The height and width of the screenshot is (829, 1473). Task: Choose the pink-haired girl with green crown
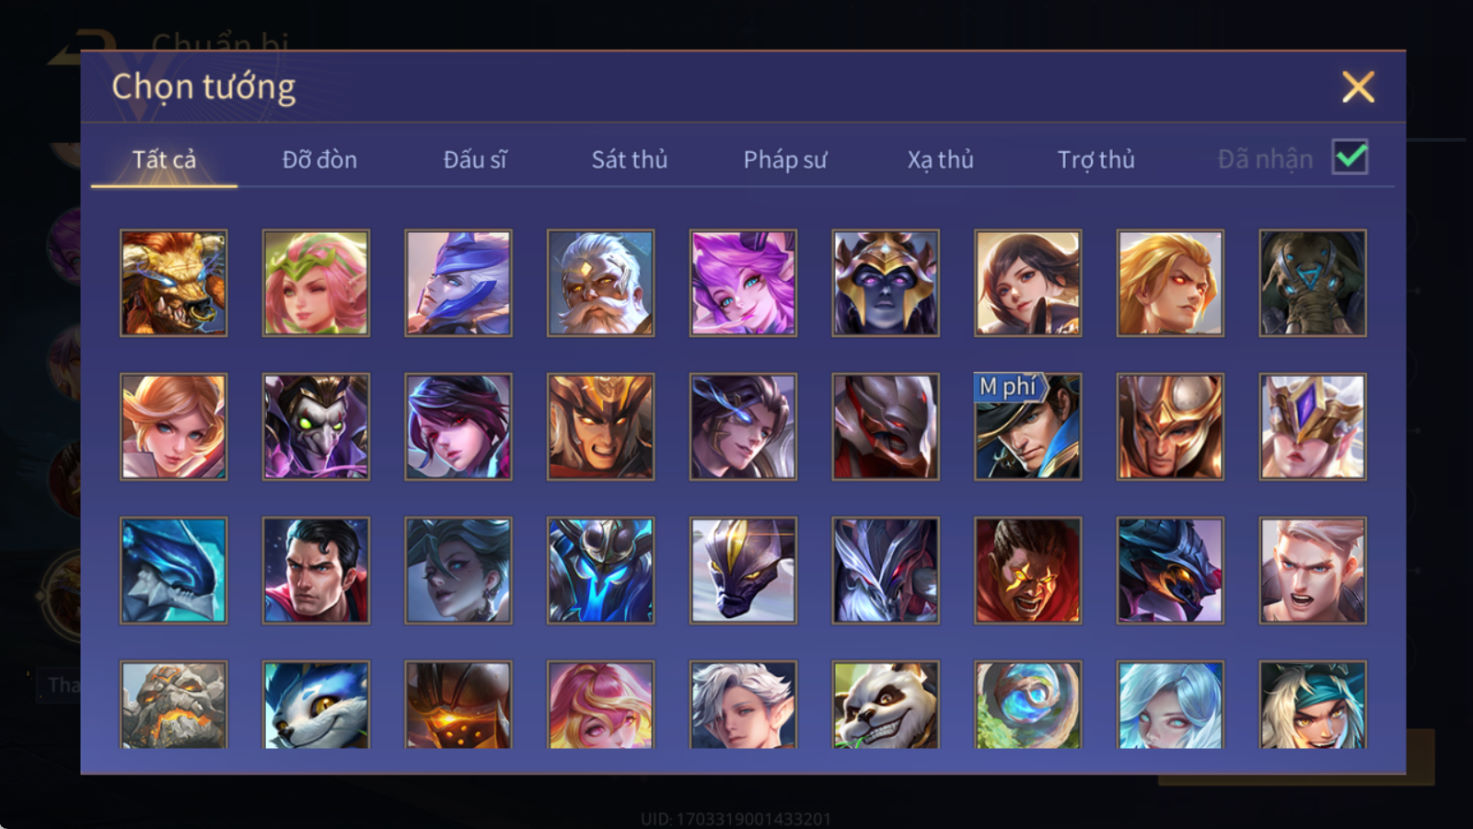[x=316, y=283]
